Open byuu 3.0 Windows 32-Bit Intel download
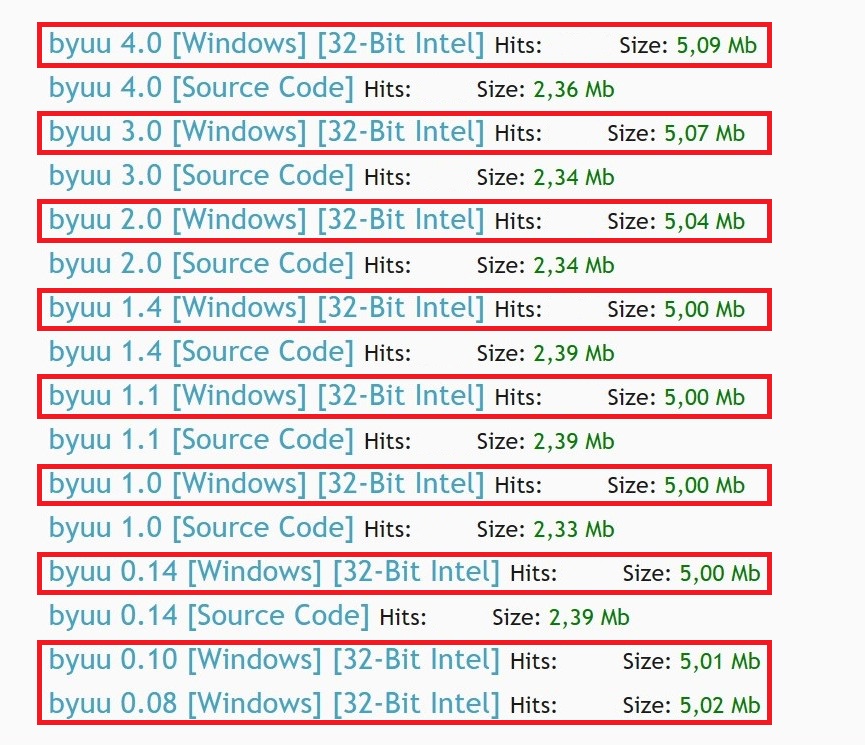The height and width of the screenshot is (745, 865). 266,132
